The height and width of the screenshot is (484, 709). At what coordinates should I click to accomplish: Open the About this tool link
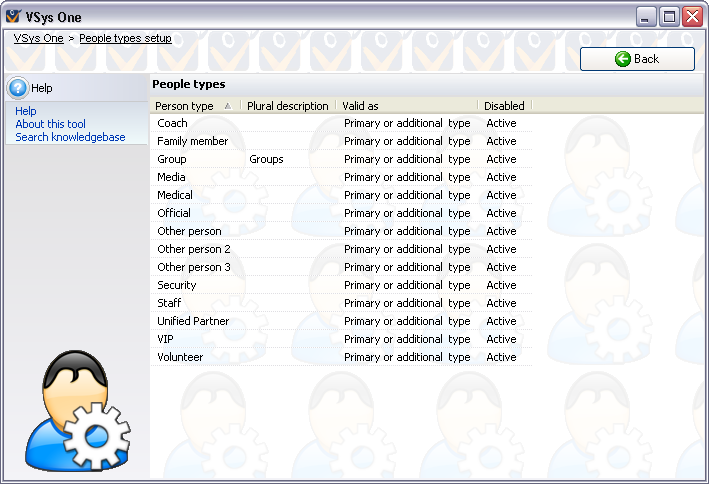[50, 124]
